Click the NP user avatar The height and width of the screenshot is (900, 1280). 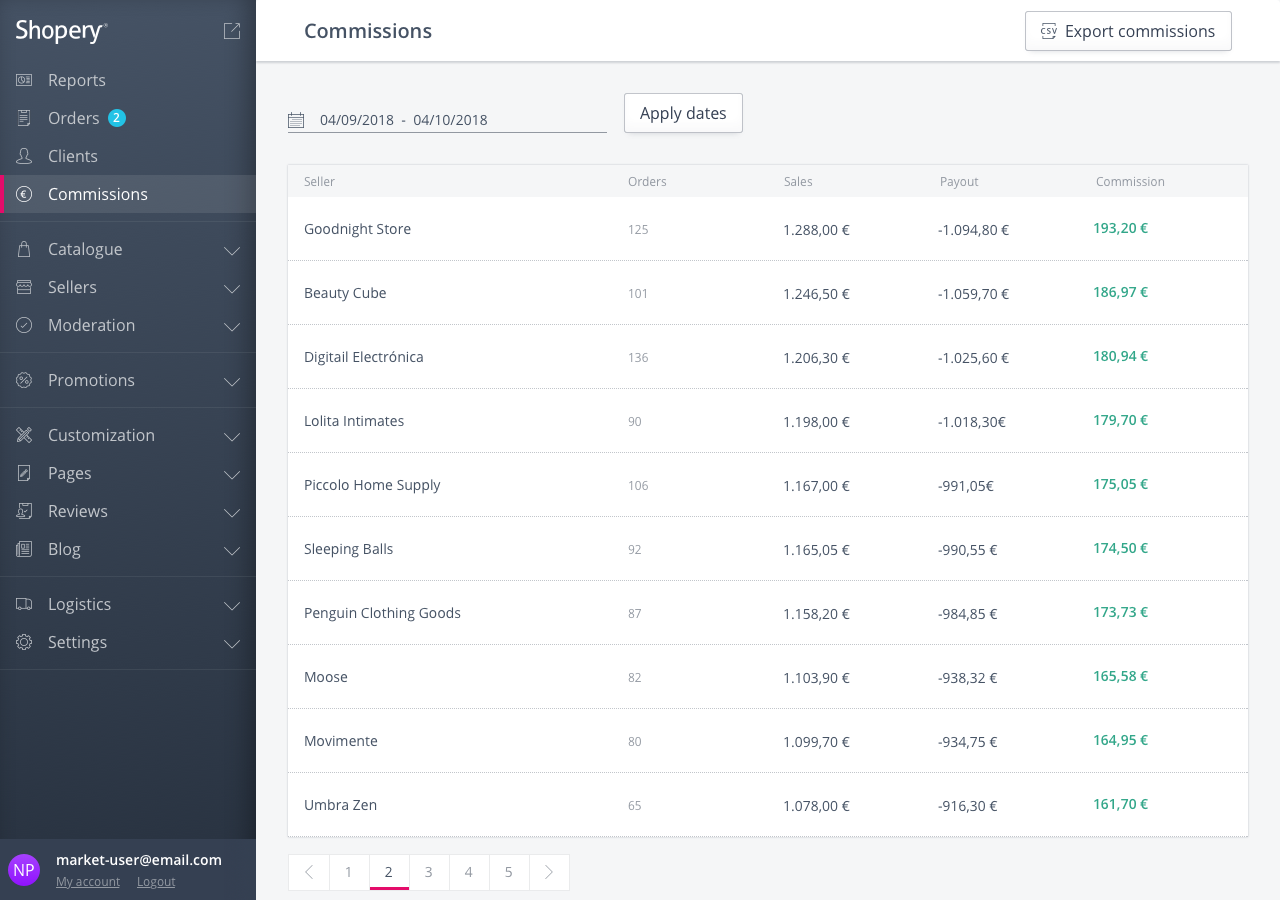[x=24, y=869]
